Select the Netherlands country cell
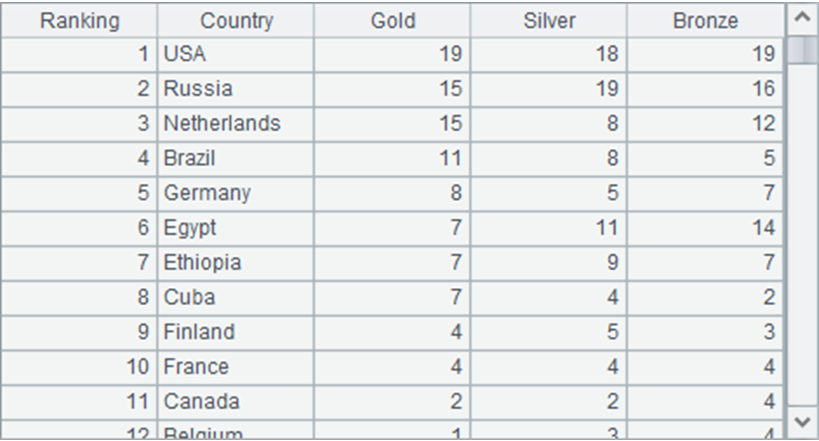Image resolution: width=819 pixels, height=441 pixels. click(236, 124)
